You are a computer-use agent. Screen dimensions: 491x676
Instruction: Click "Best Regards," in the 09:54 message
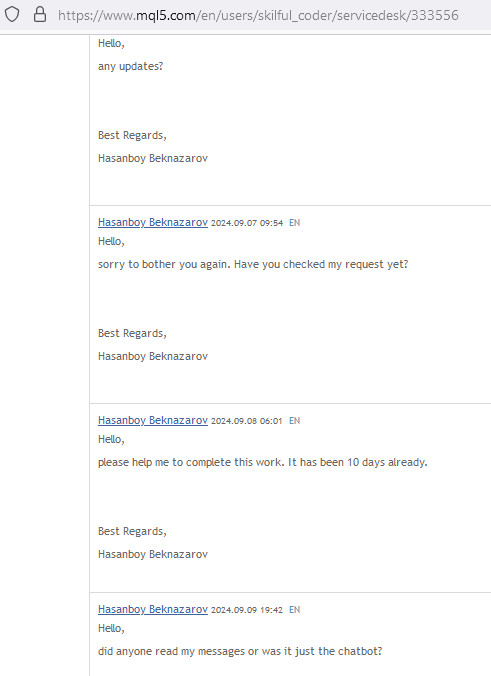pyautogui.click(x=132, y=333)
